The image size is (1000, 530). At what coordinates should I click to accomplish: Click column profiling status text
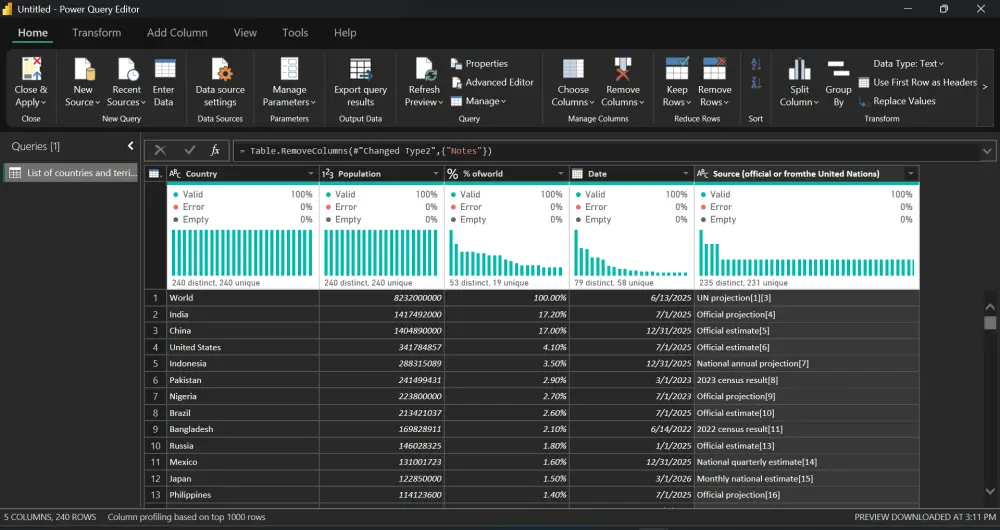186,517
